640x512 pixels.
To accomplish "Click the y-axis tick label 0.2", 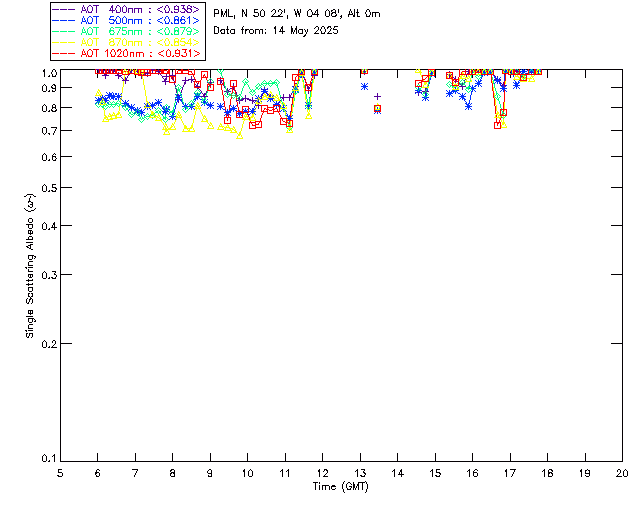I will tap(49, 344).
